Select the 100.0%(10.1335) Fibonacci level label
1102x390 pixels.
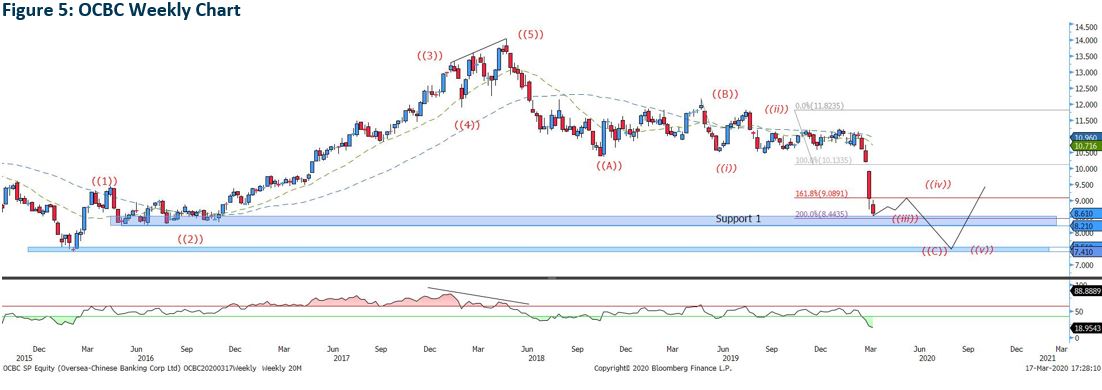824,160
